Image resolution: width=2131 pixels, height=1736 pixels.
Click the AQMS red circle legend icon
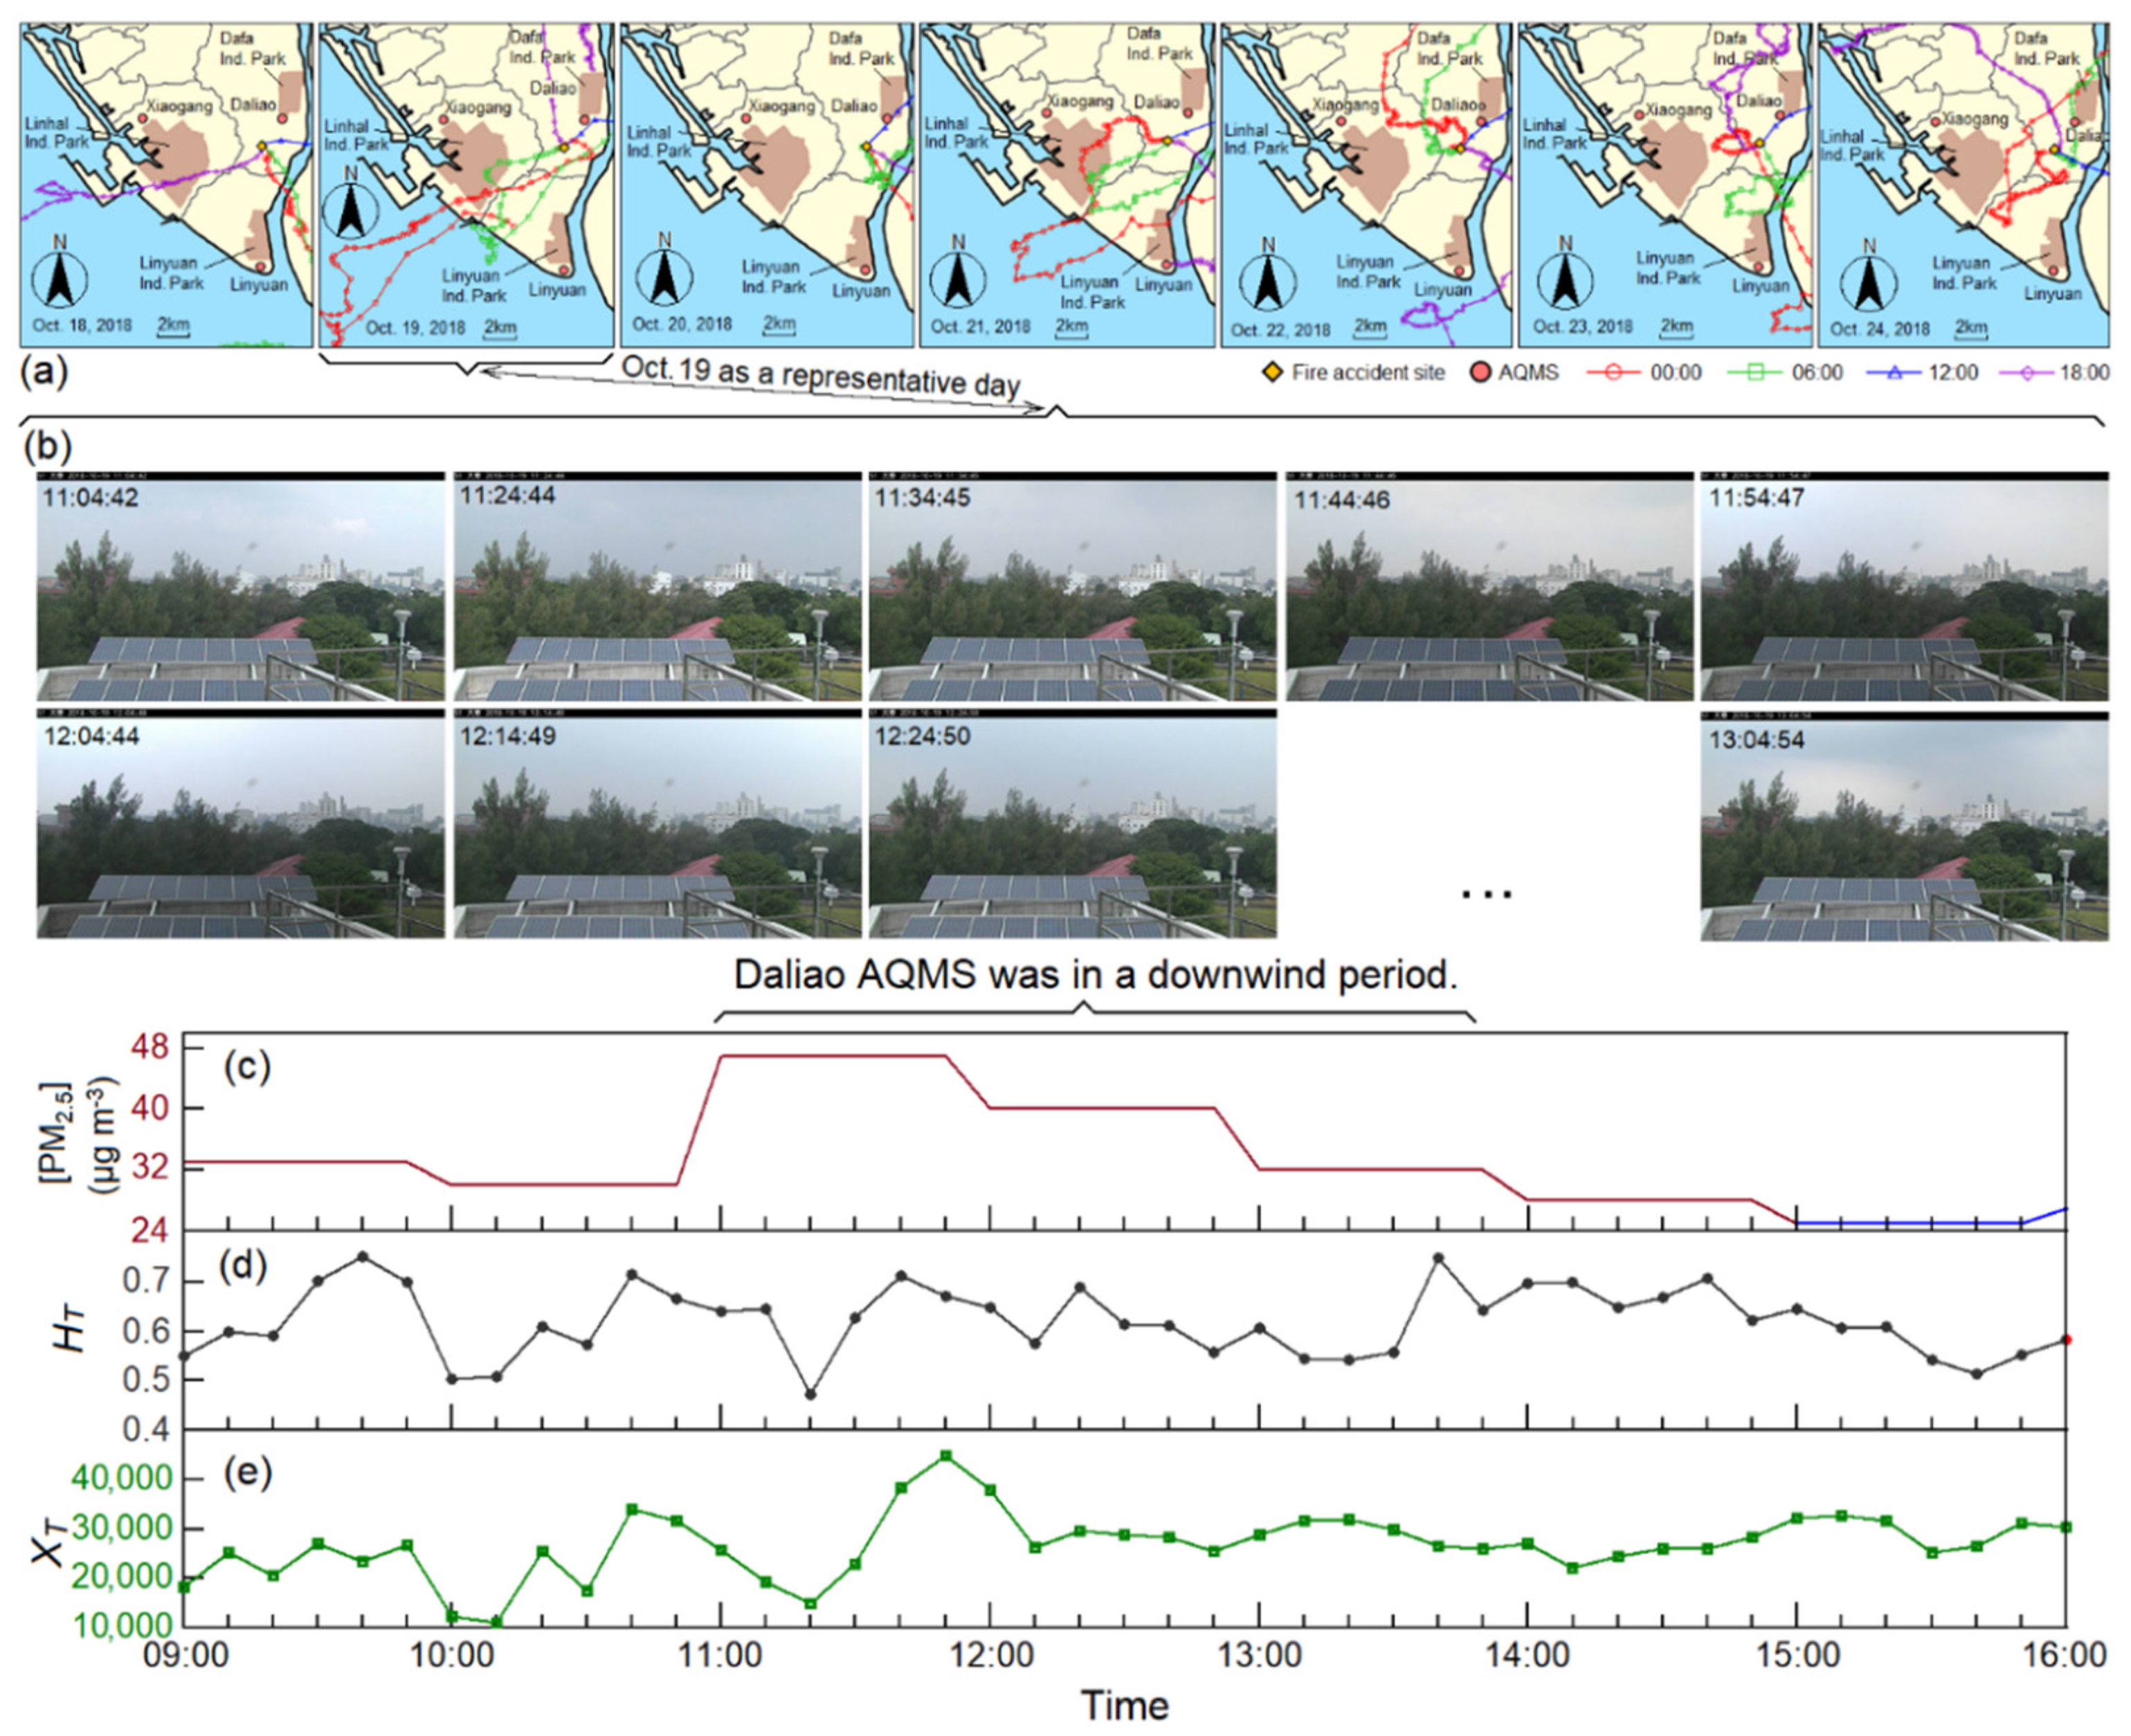click(x=1481, y=373)
